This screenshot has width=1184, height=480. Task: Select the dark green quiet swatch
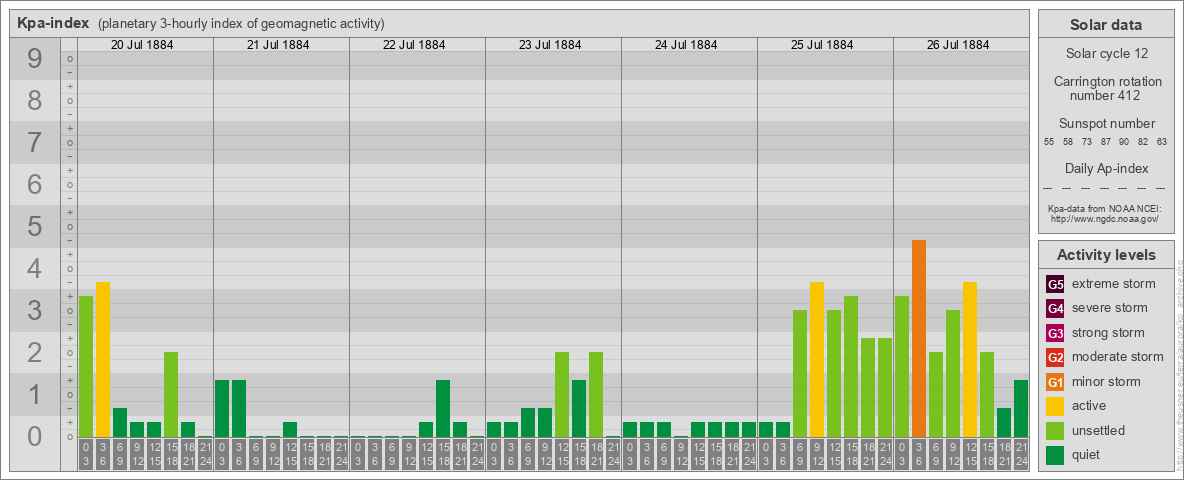(1055, 454)
